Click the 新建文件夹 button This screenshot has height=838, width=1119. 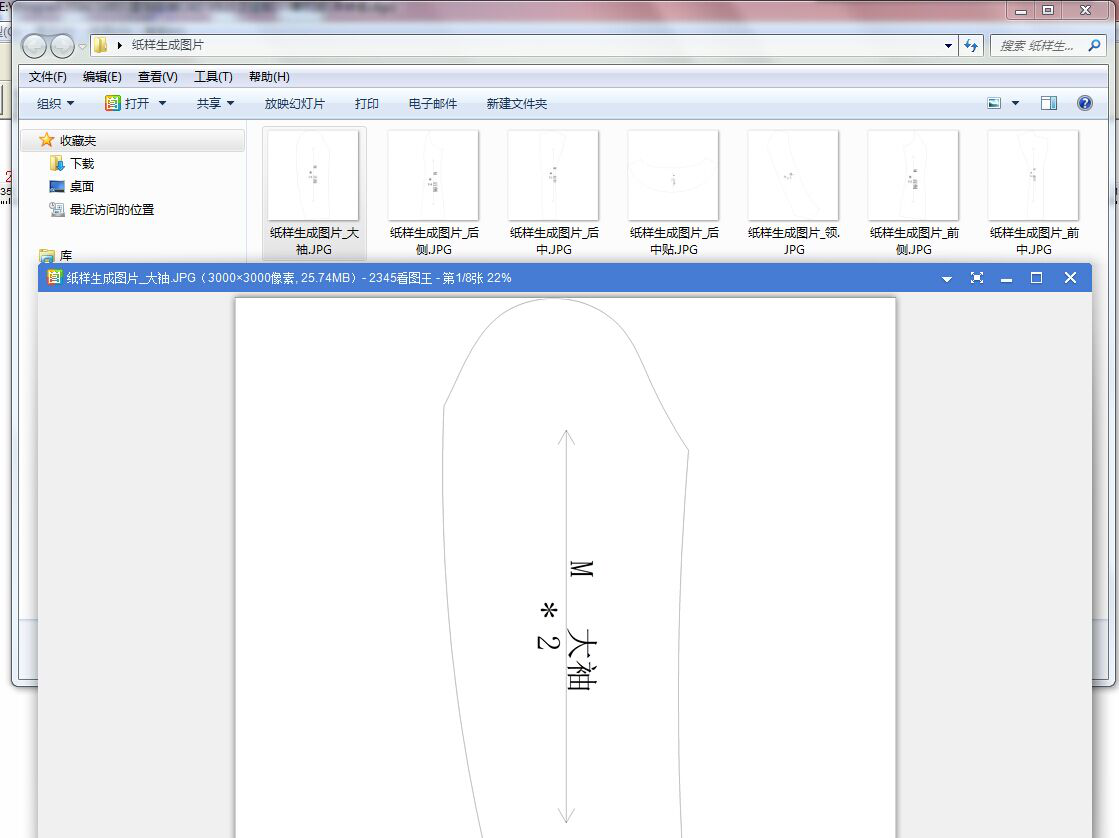516,103
